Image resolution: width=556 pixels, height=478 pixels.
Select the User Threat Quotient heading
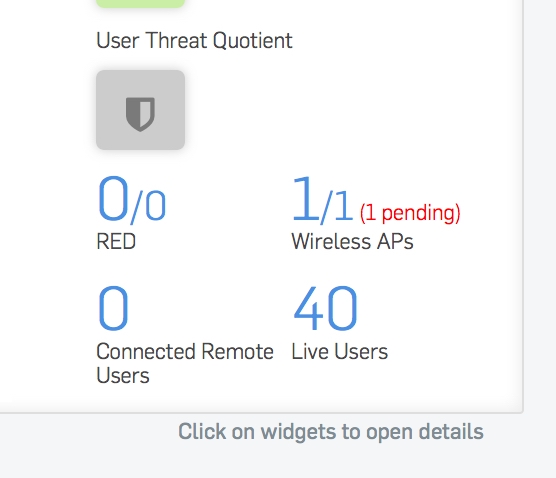[194, 40]
